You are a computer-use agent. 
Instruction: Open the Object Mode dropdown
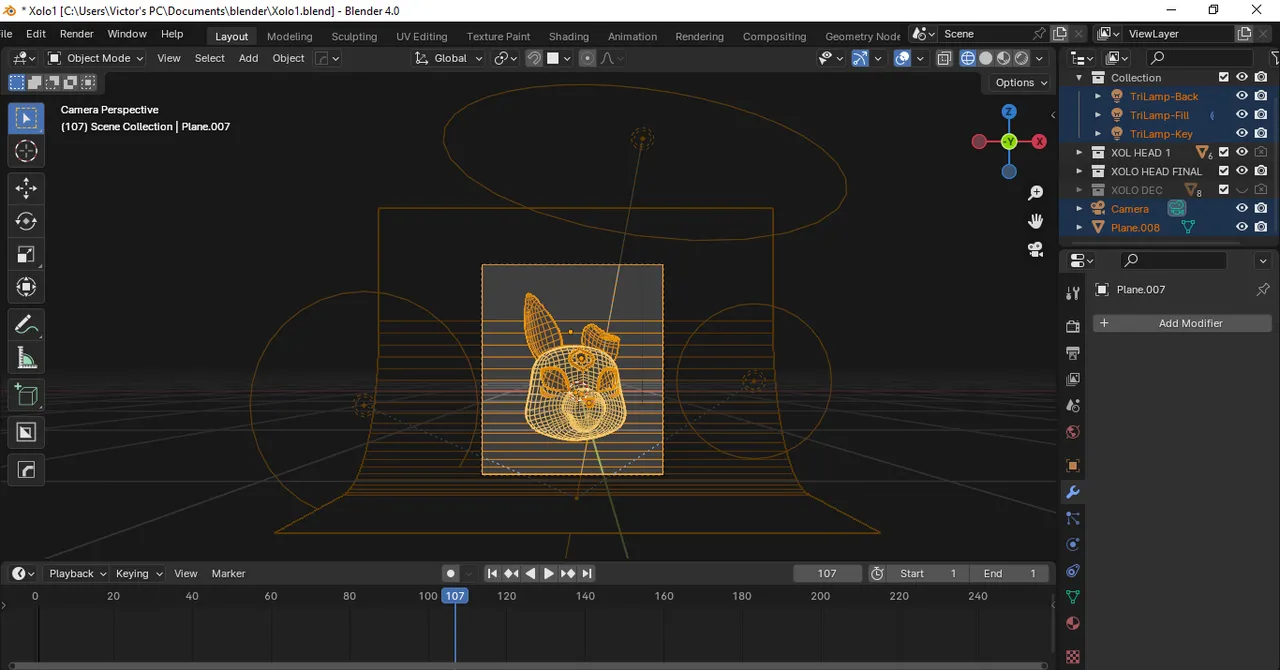tap(96, 58)
